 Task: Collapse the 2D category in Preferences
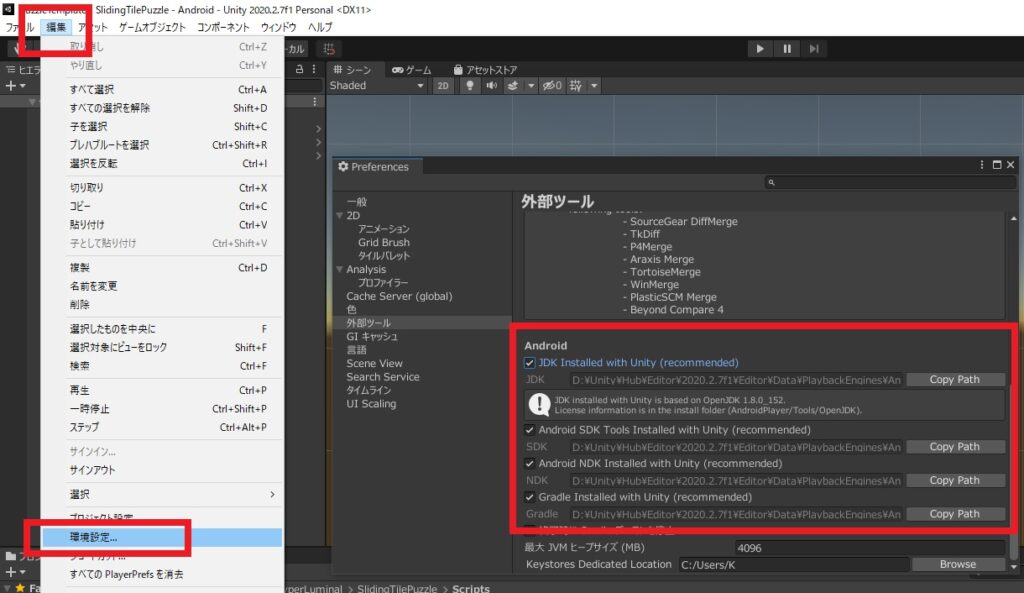point(340,216)
